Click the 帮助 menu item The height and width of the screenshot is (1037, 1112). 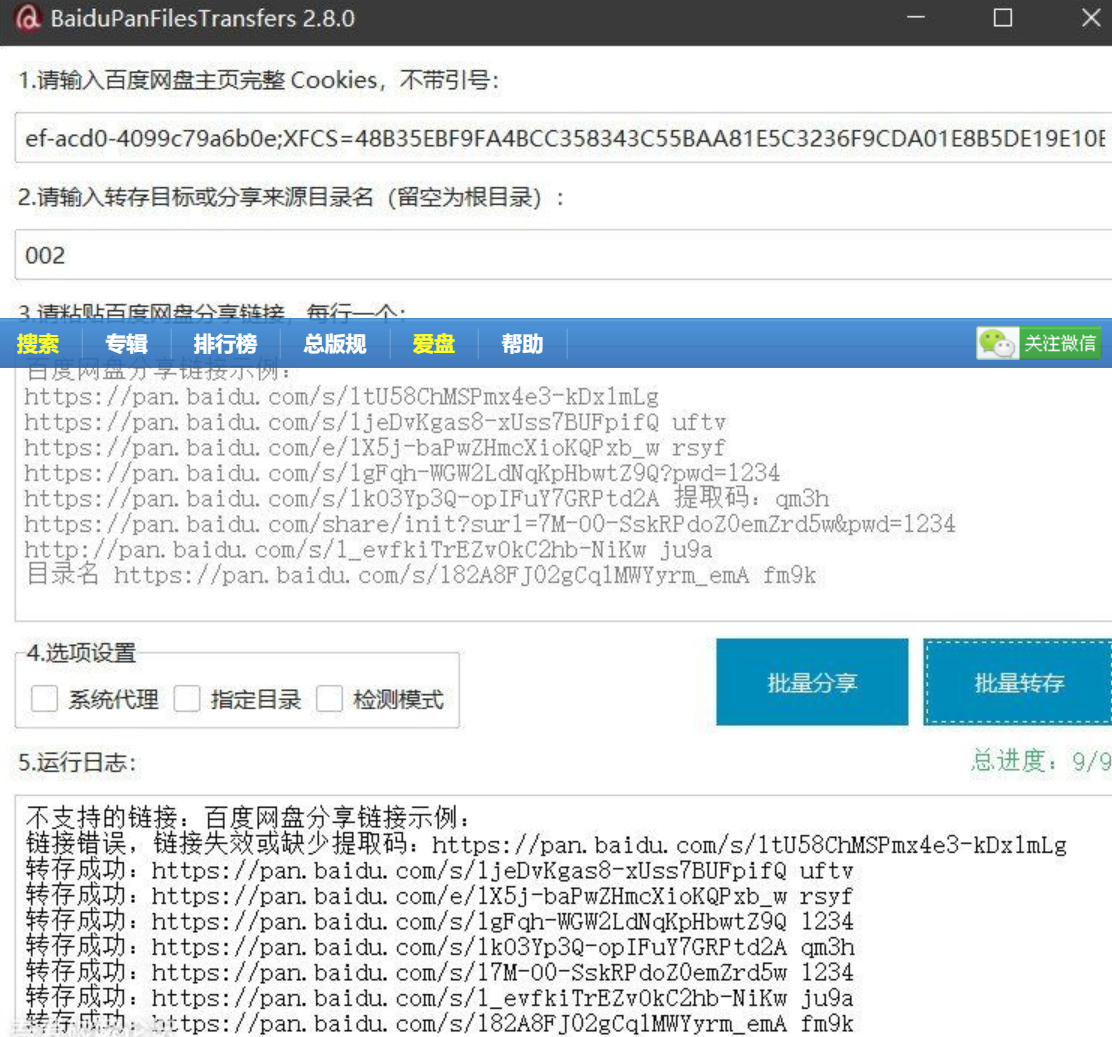[522, 344]
